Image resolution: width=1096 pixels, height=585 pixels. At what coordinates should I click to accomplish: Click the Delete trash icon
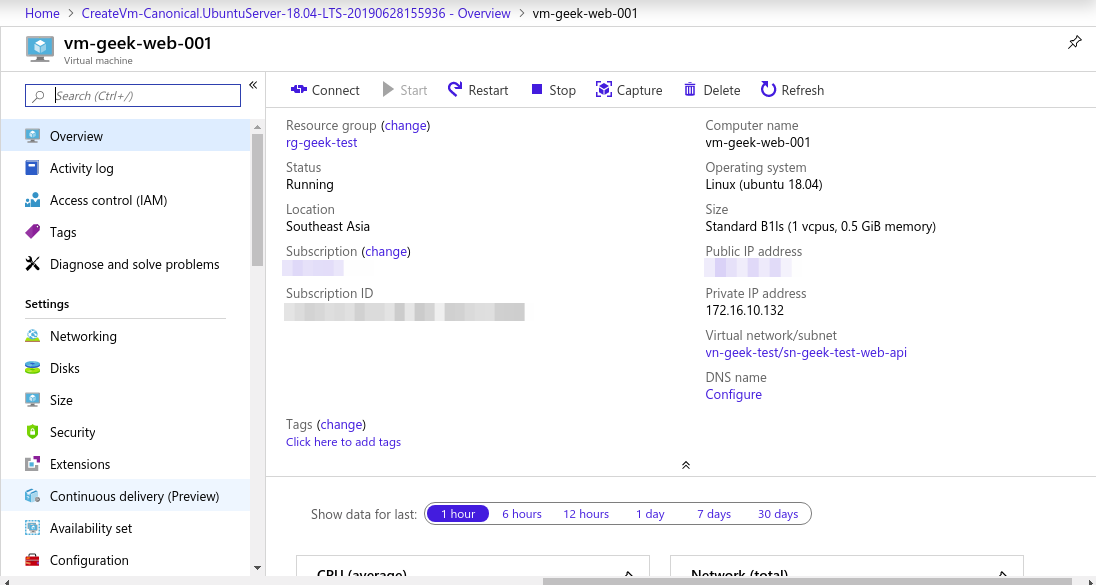tap(690, 89)
